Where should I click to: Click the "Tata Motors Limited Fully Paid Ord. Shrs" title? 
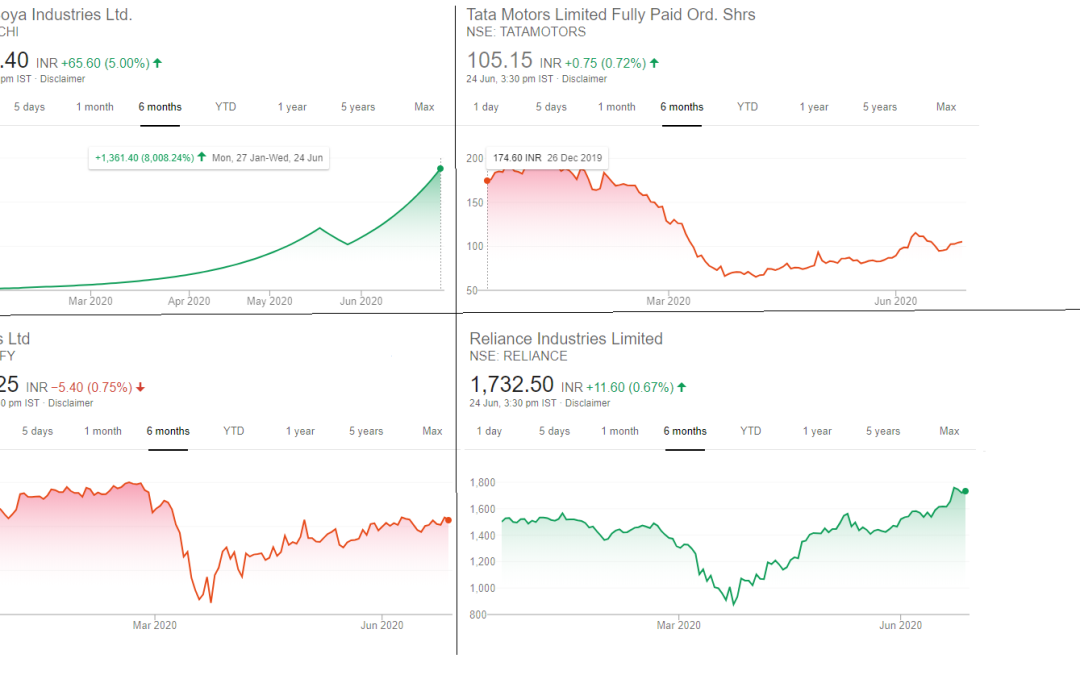click(611, 14)
